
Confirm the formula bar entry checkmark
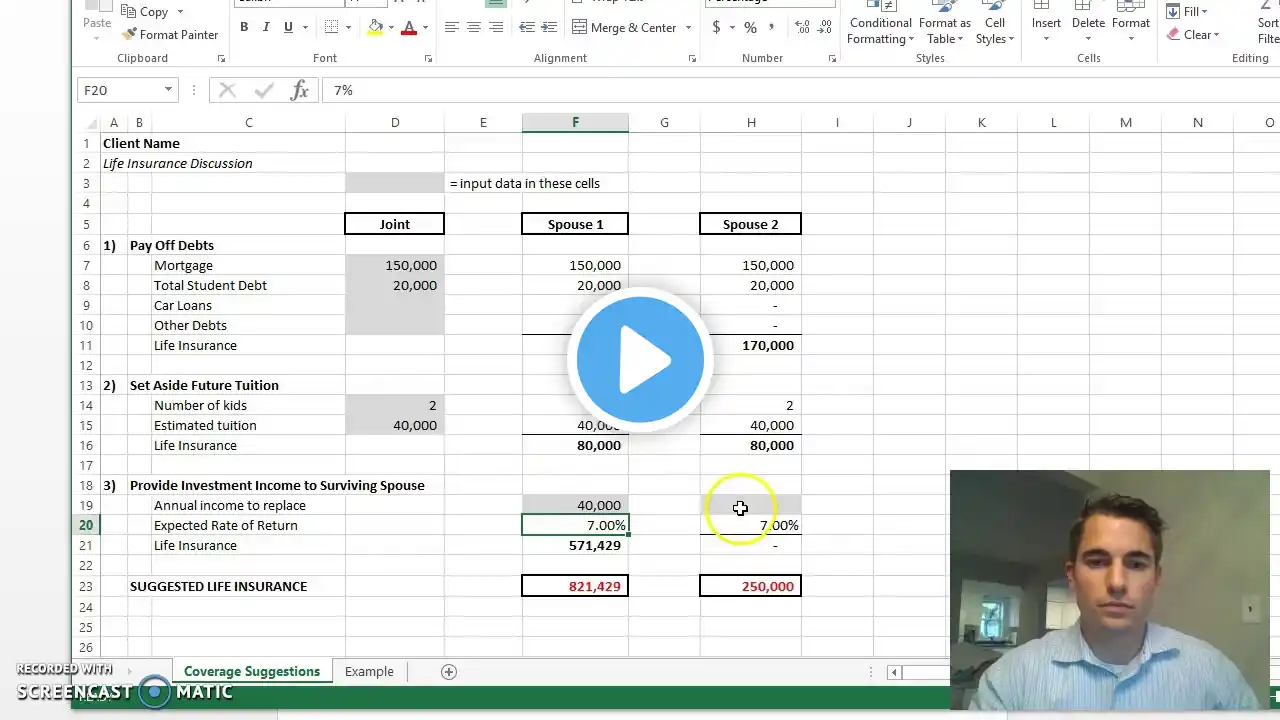(264, 91)
